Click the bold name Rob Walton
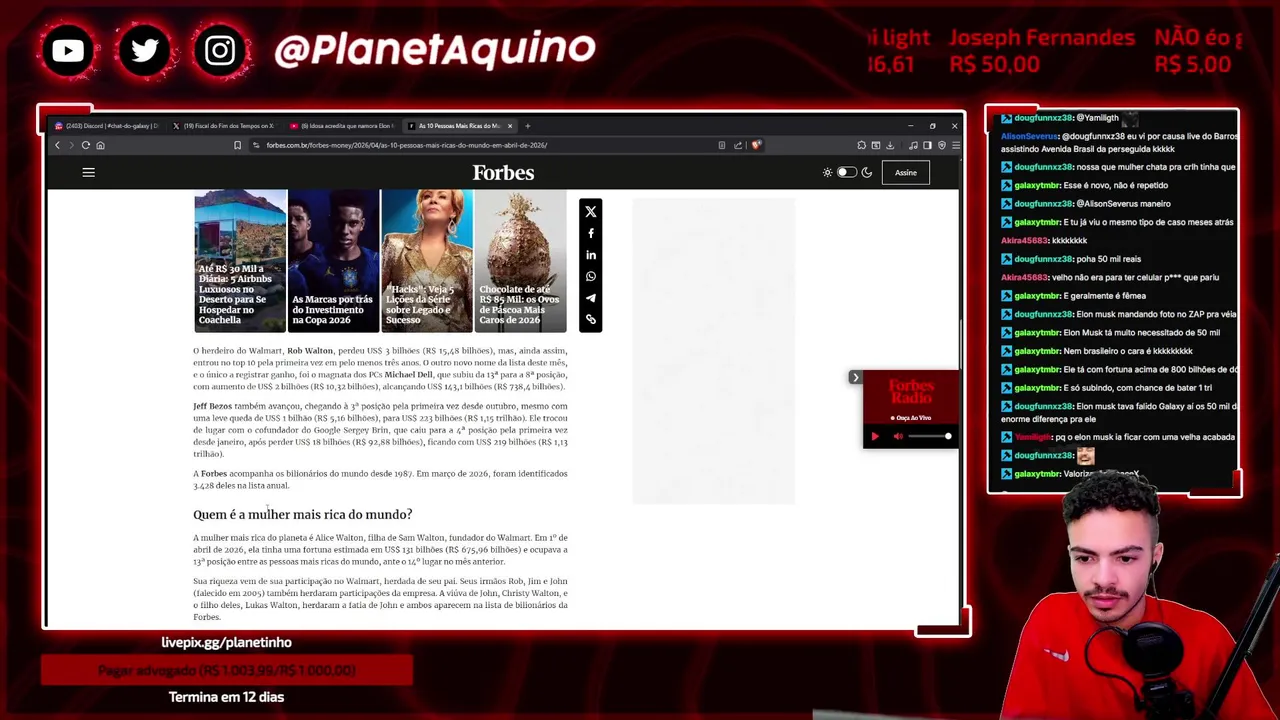The image size is (1280, 720). (x=310, y=351)
